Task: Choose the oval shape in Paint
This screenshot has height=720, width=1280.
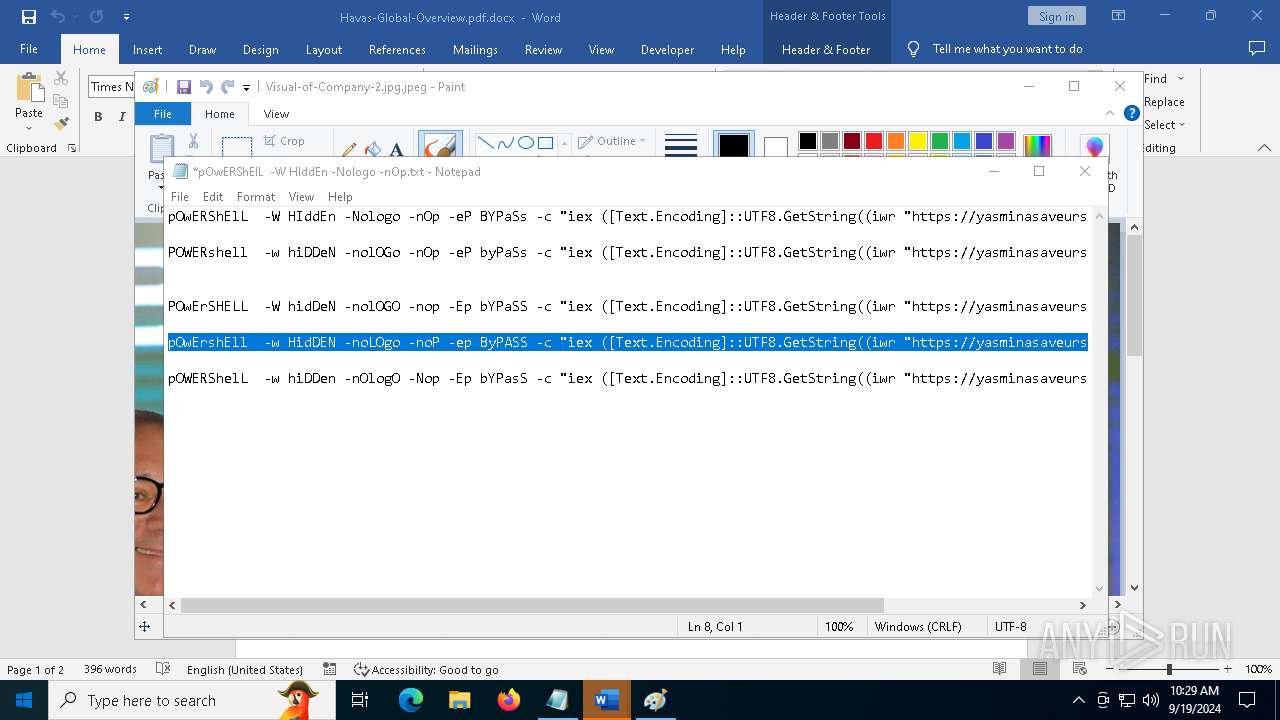Action: click(x=525, y=143)
